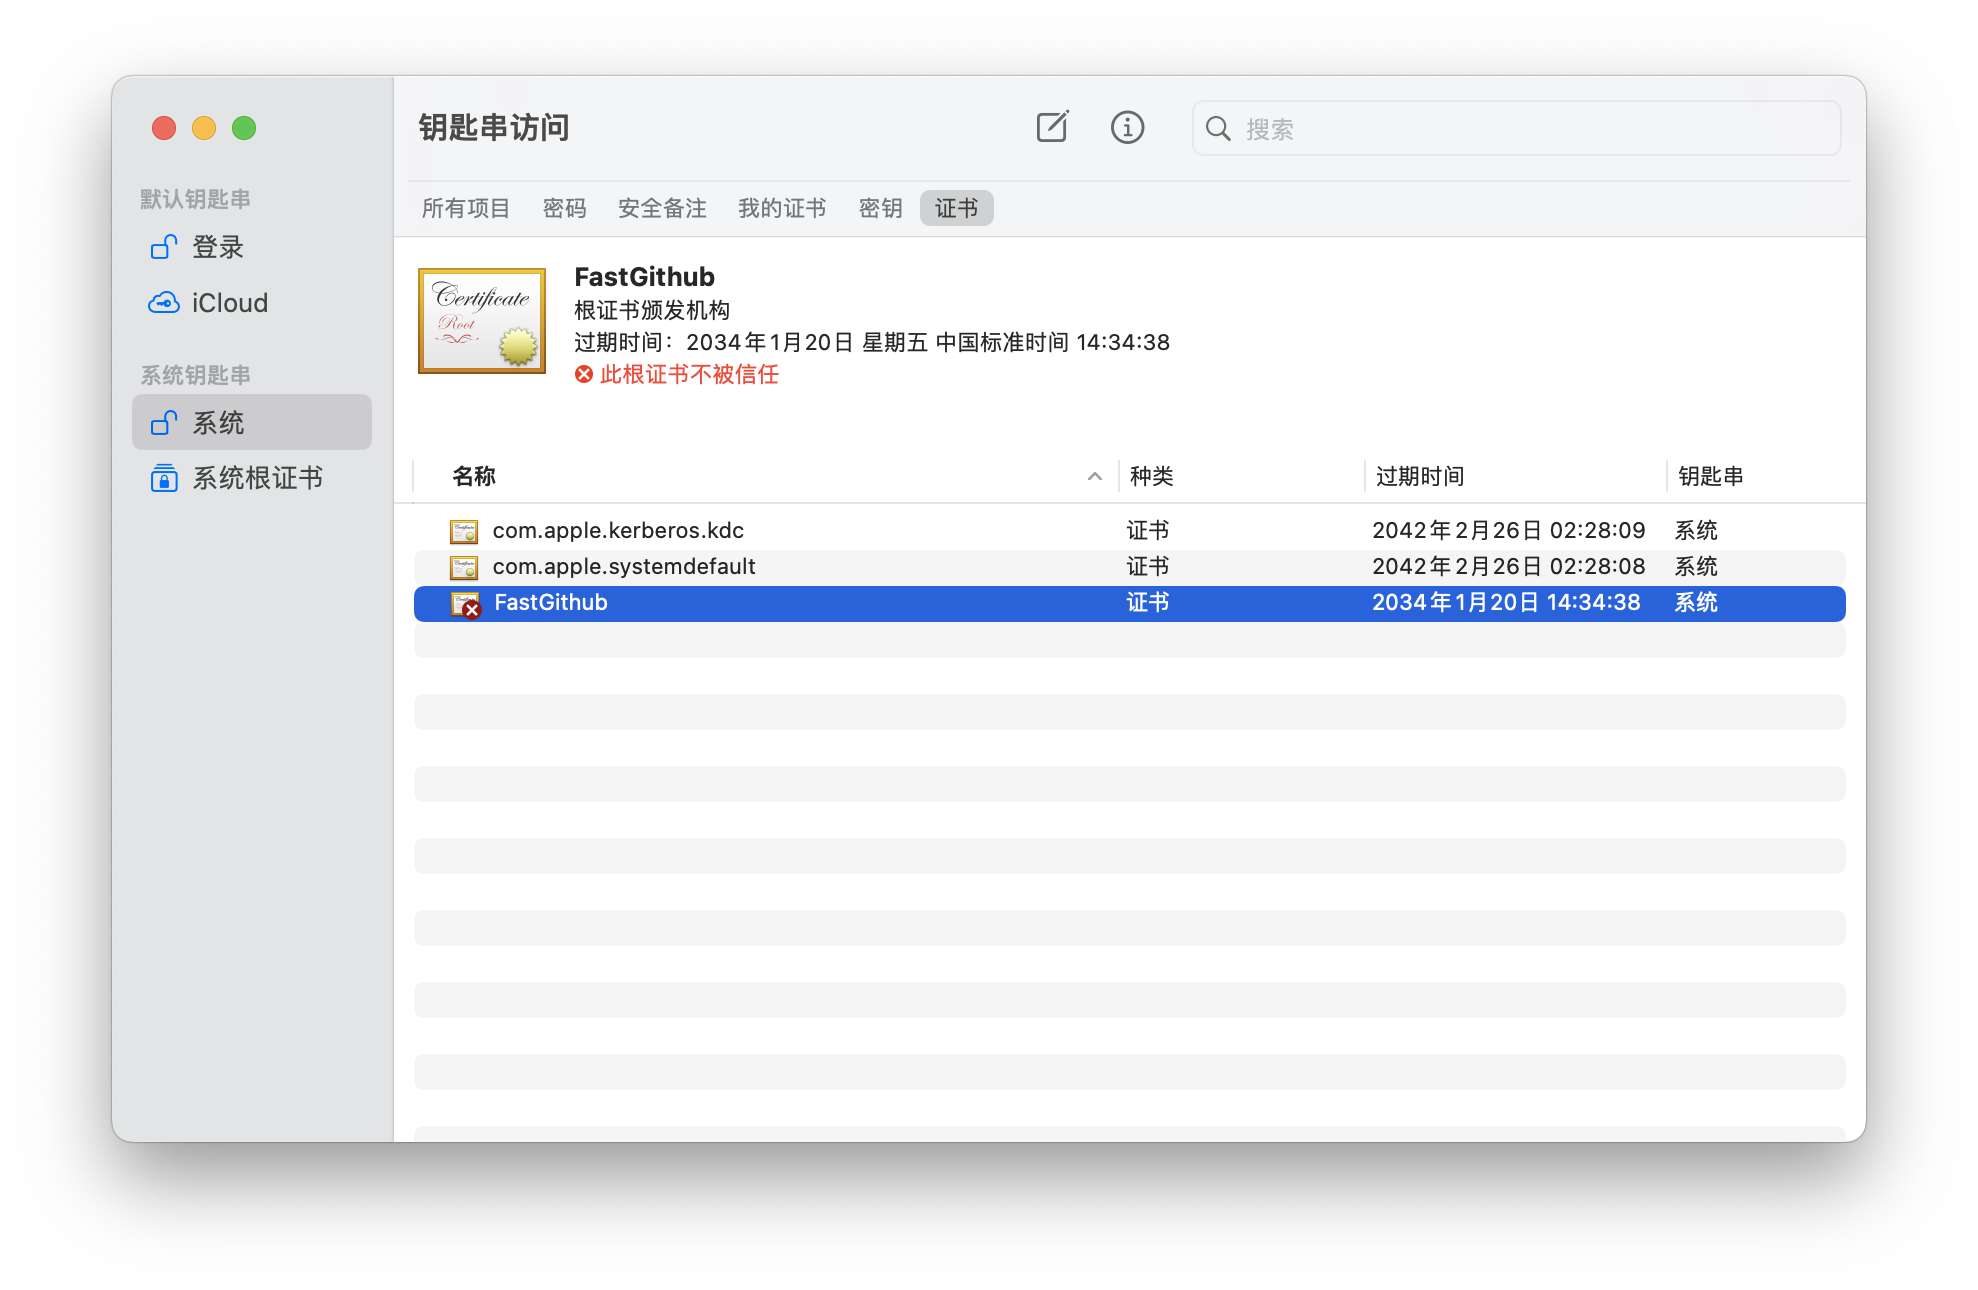Open the new keychain item compose icon
Viewport: 1978px width, 1290px height.
1051,127
